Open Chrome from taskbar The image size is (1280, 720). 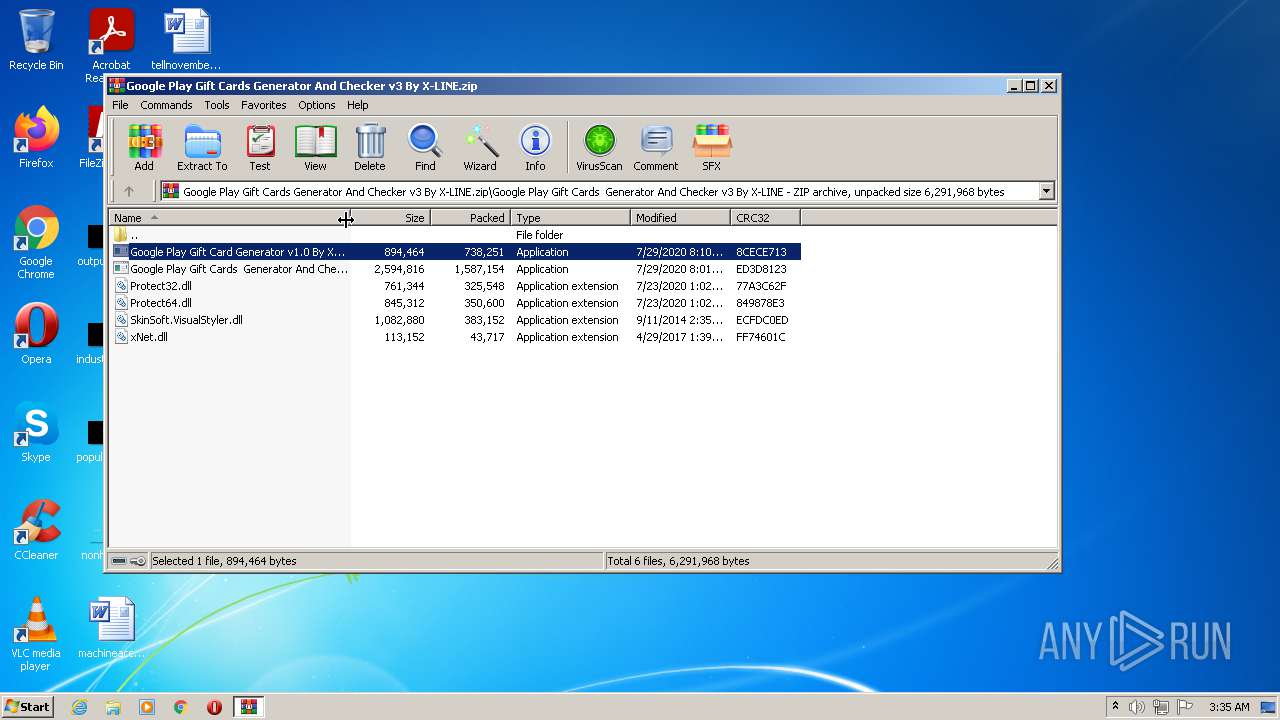180,707
